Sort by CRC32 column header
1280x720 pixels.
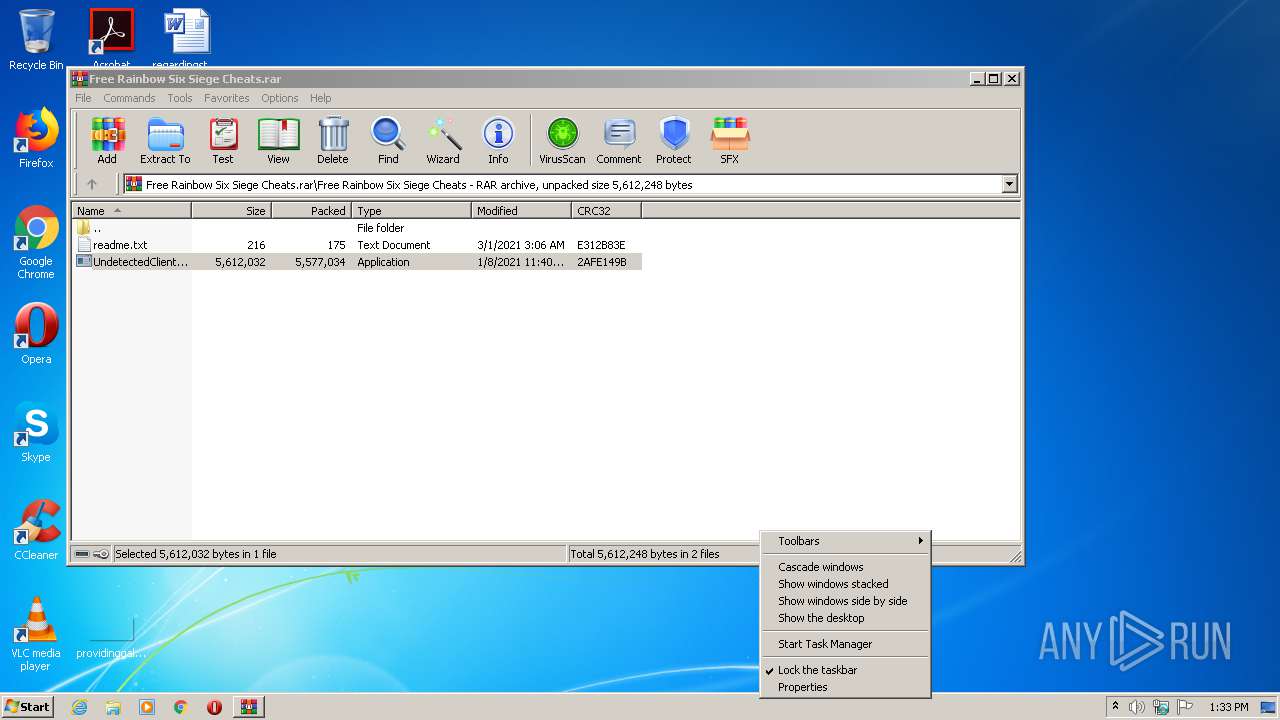(x=606, y=211)
